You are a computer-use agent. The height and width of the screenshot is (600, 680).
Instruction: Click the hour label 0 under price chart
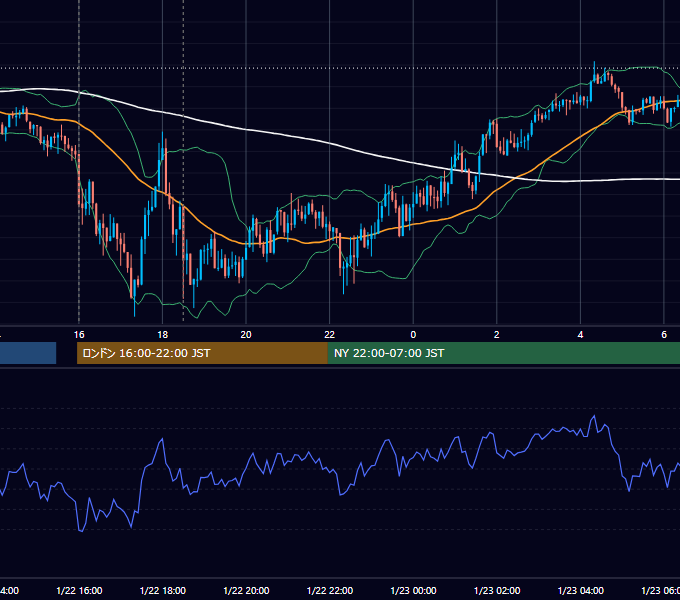point(413,335)
